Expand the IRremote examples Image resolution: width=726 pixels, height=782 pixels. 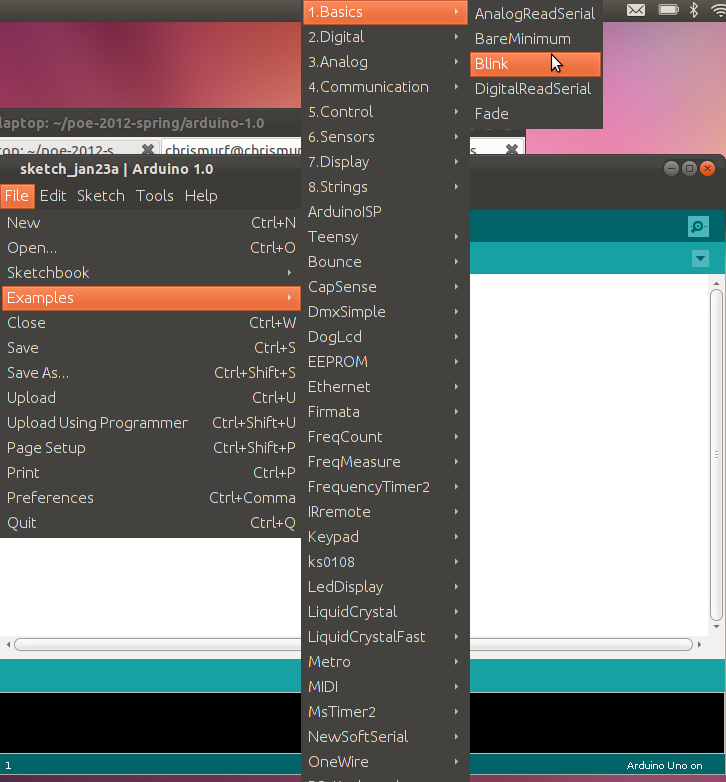click(x=385, y=512)
